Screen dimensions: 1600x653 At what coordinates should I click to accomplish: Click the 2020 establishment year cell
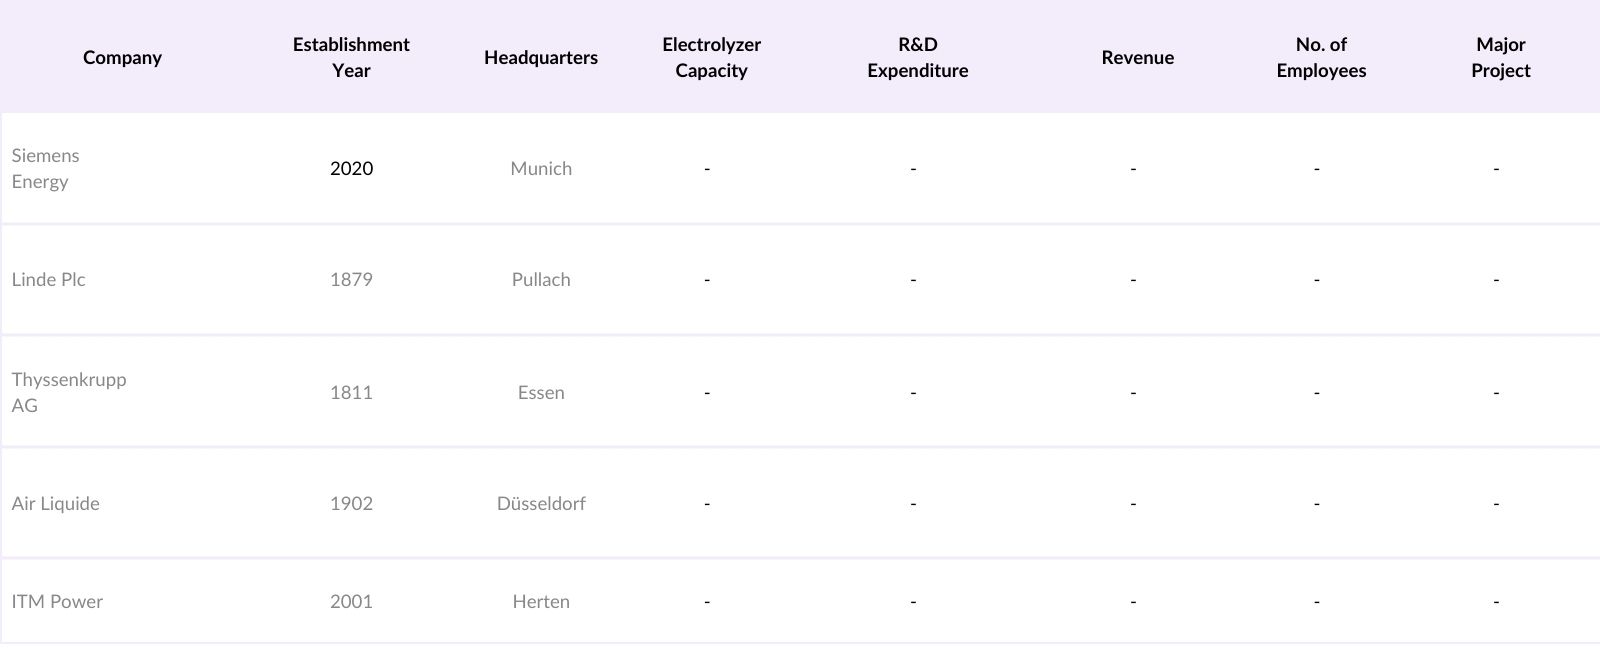coord(351,168)
